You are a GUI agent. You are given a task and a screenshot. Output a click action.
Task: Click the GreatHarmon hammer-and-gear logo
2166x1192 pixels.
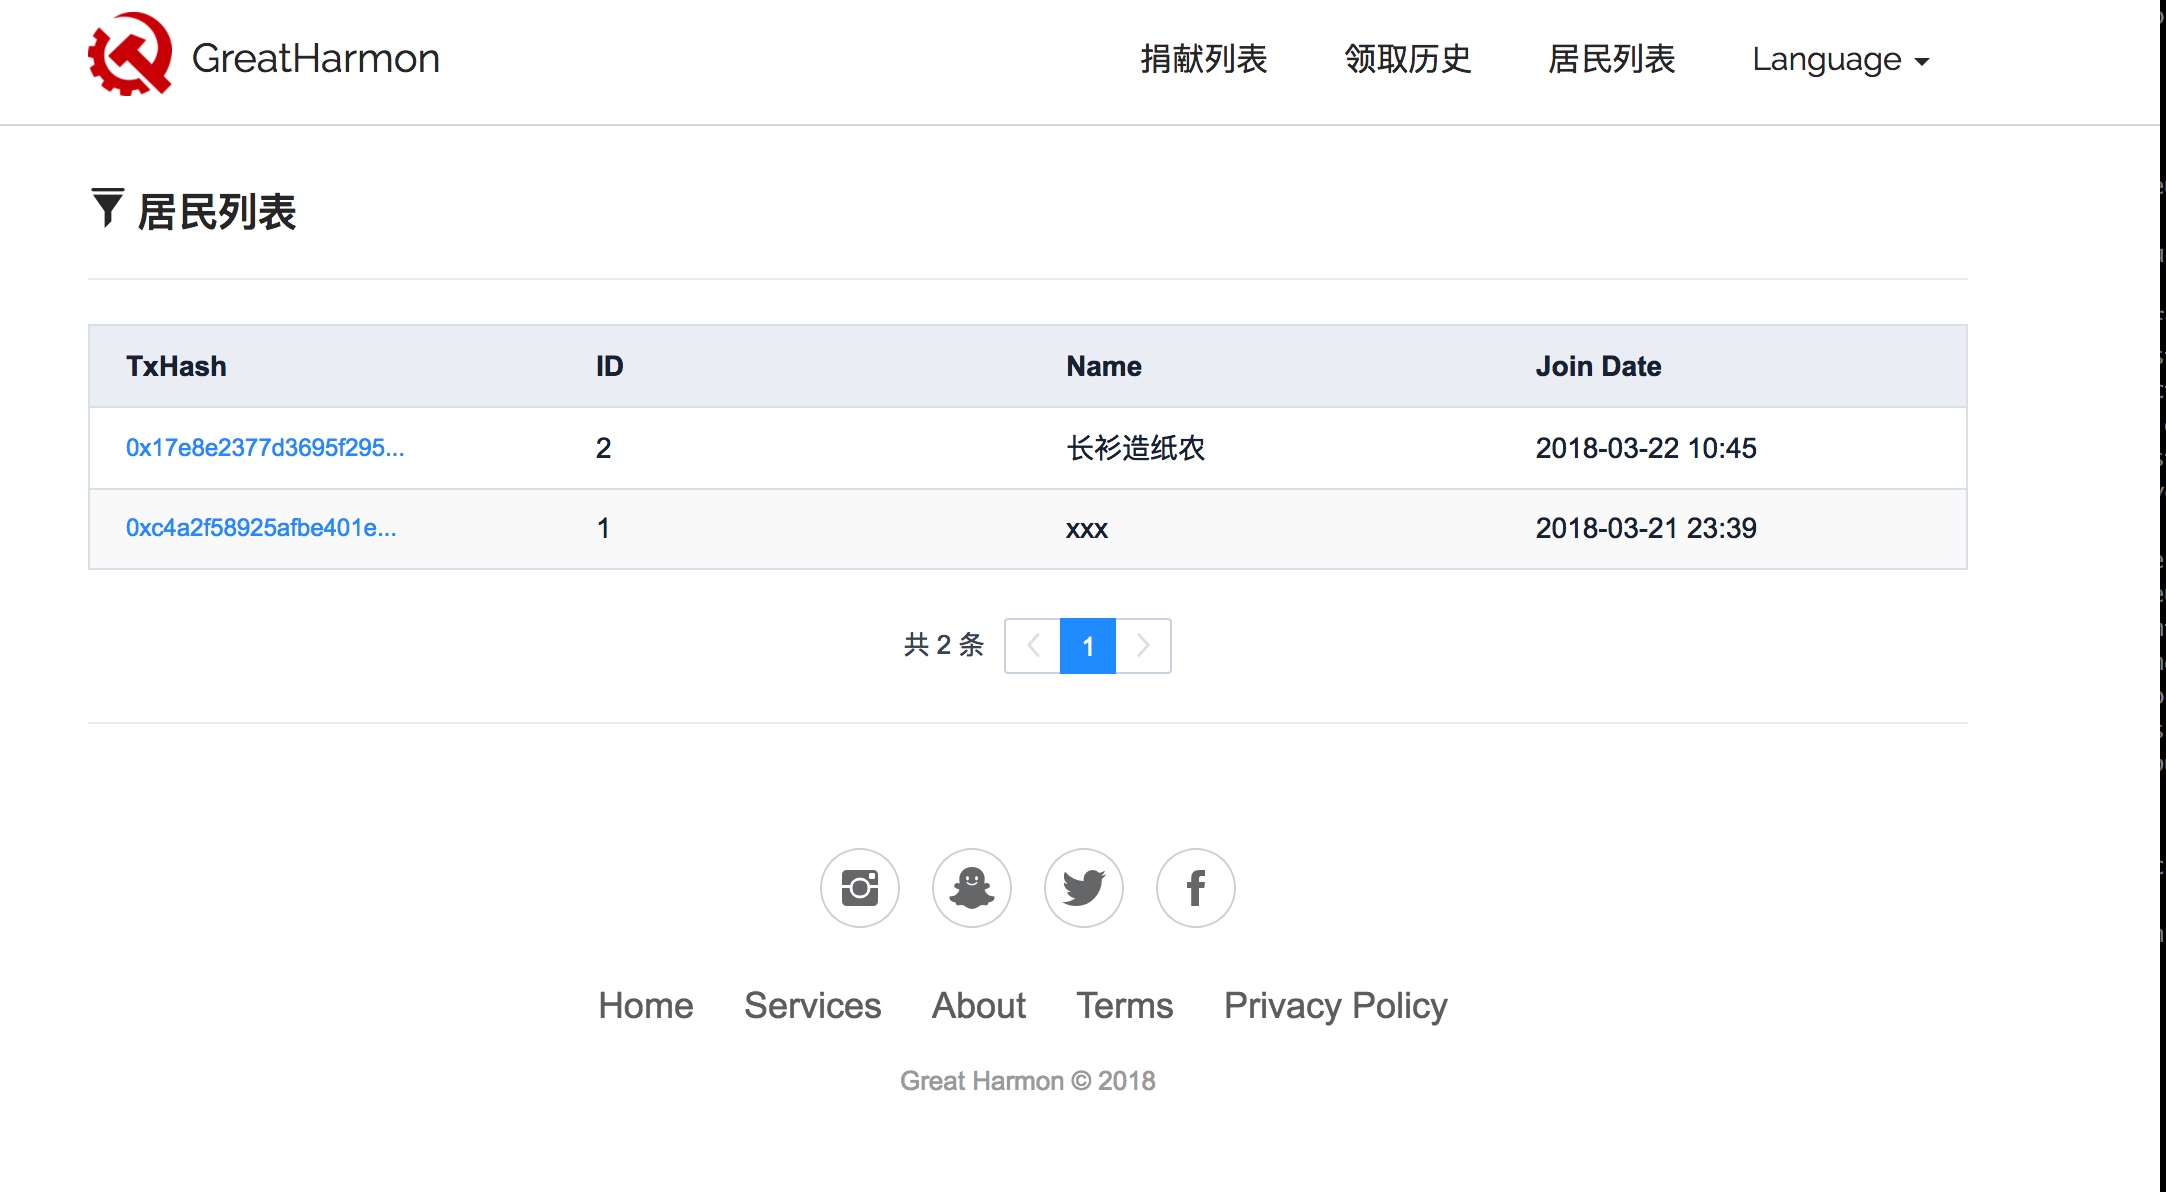[x=130, y=55]
